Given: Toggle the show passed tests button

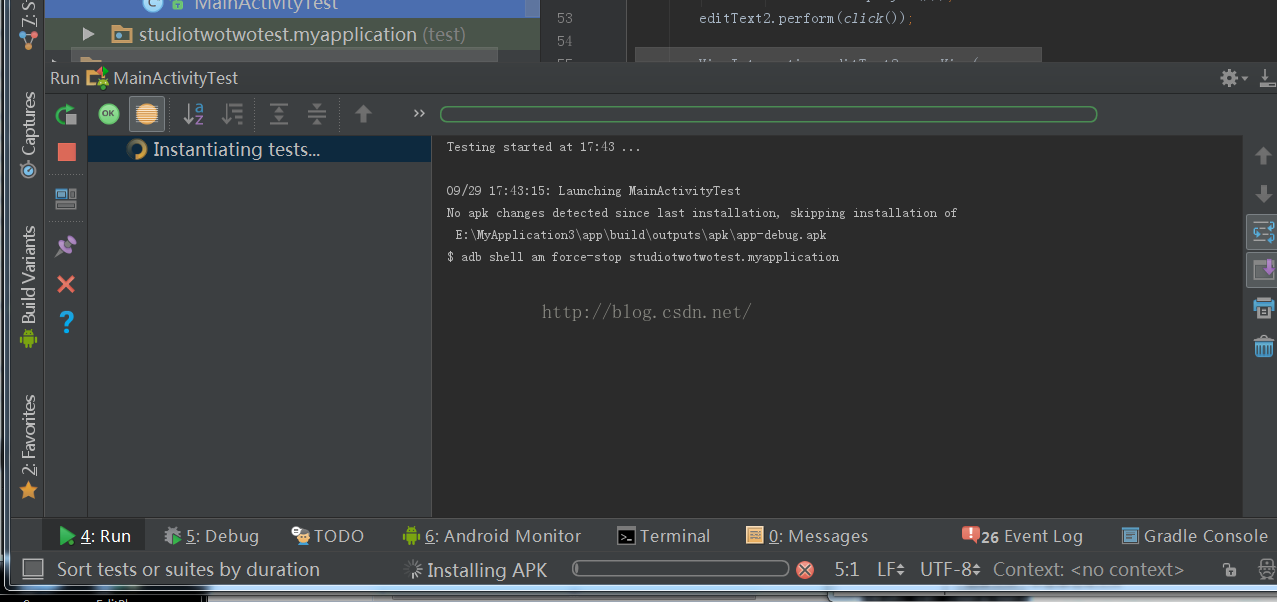Looking at the screenshot, I should [108, 114].
